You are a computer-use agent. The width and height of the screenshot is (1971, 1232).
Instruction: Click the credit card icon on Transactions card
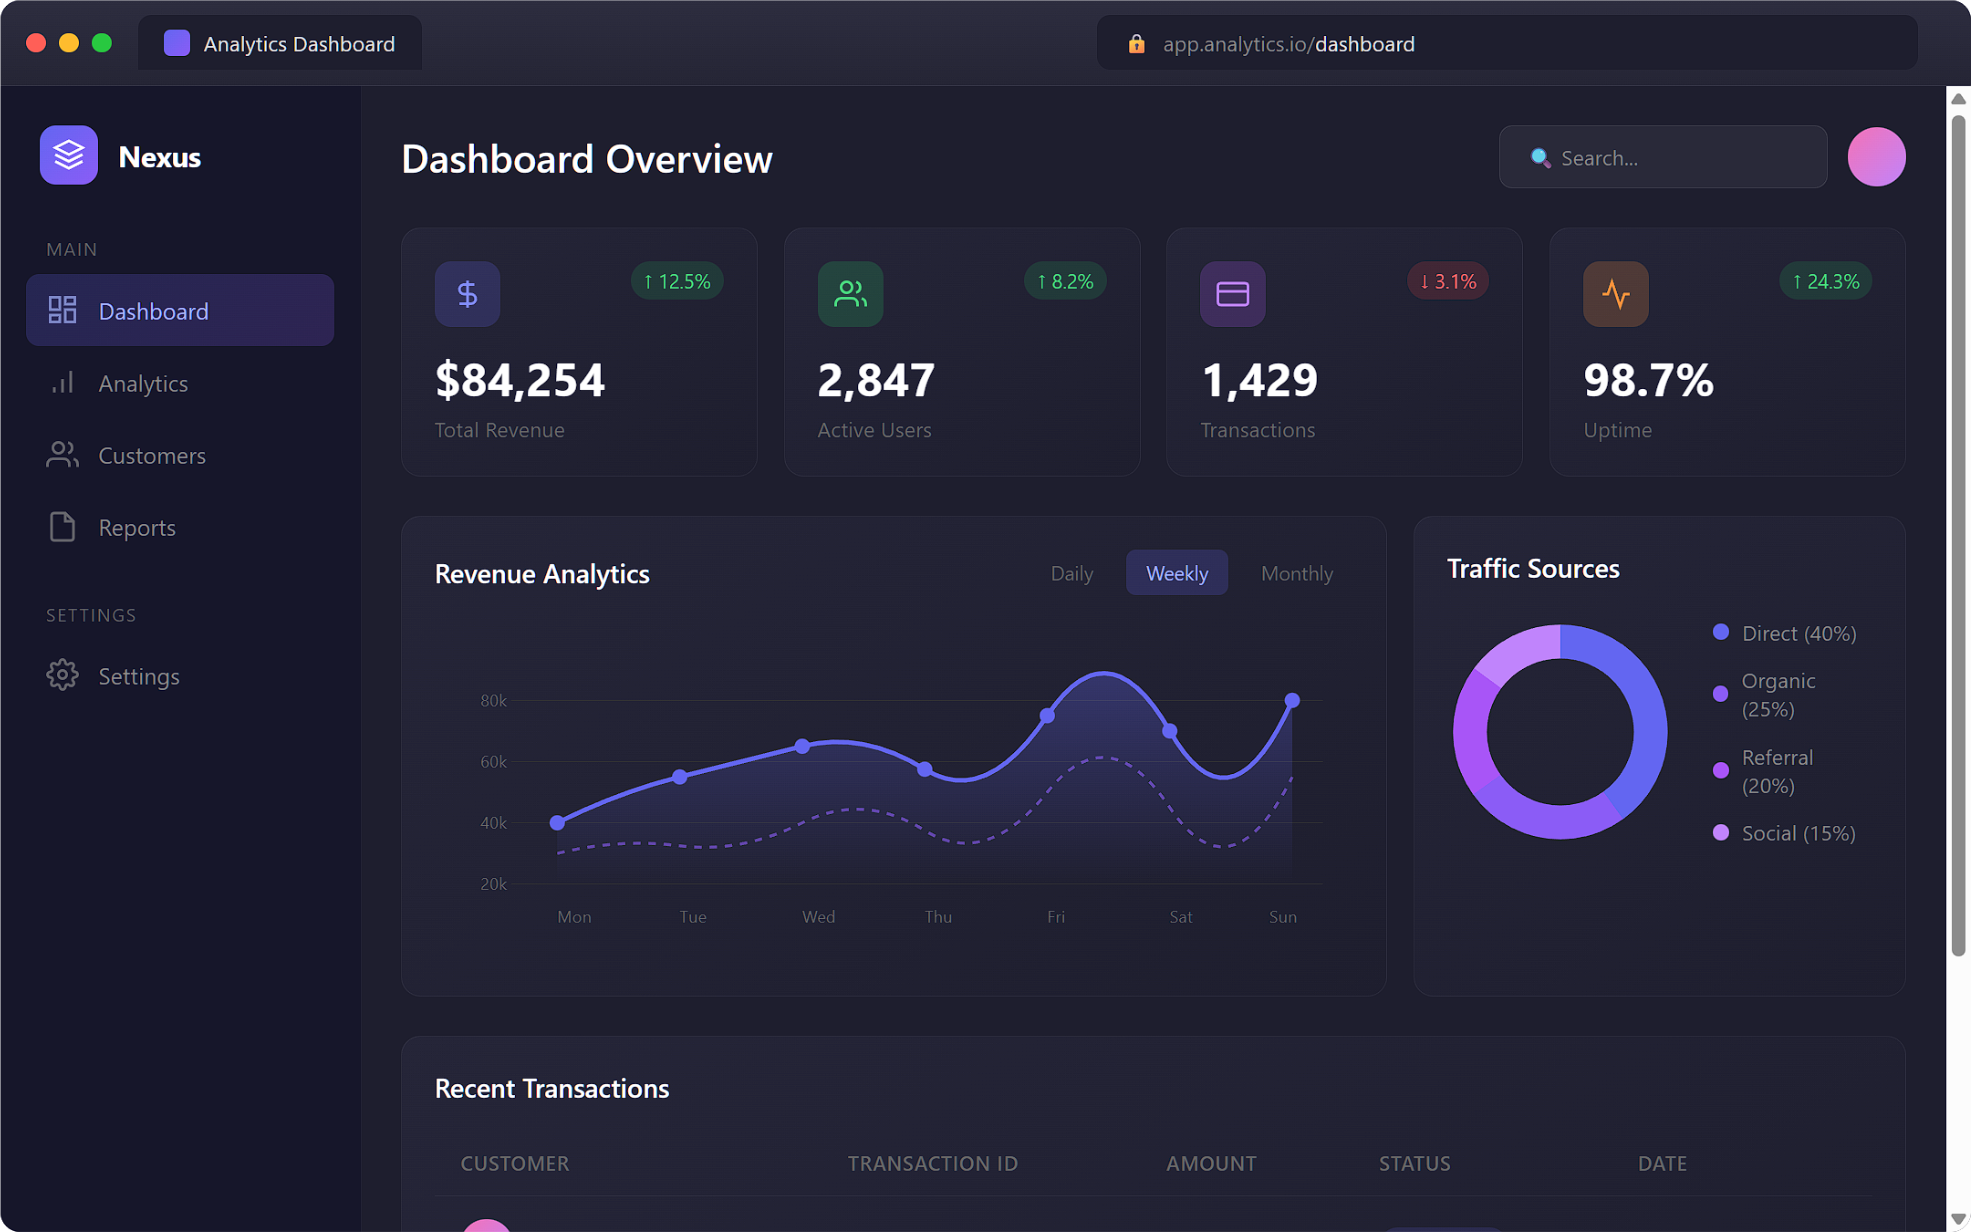click(1232, 293)
